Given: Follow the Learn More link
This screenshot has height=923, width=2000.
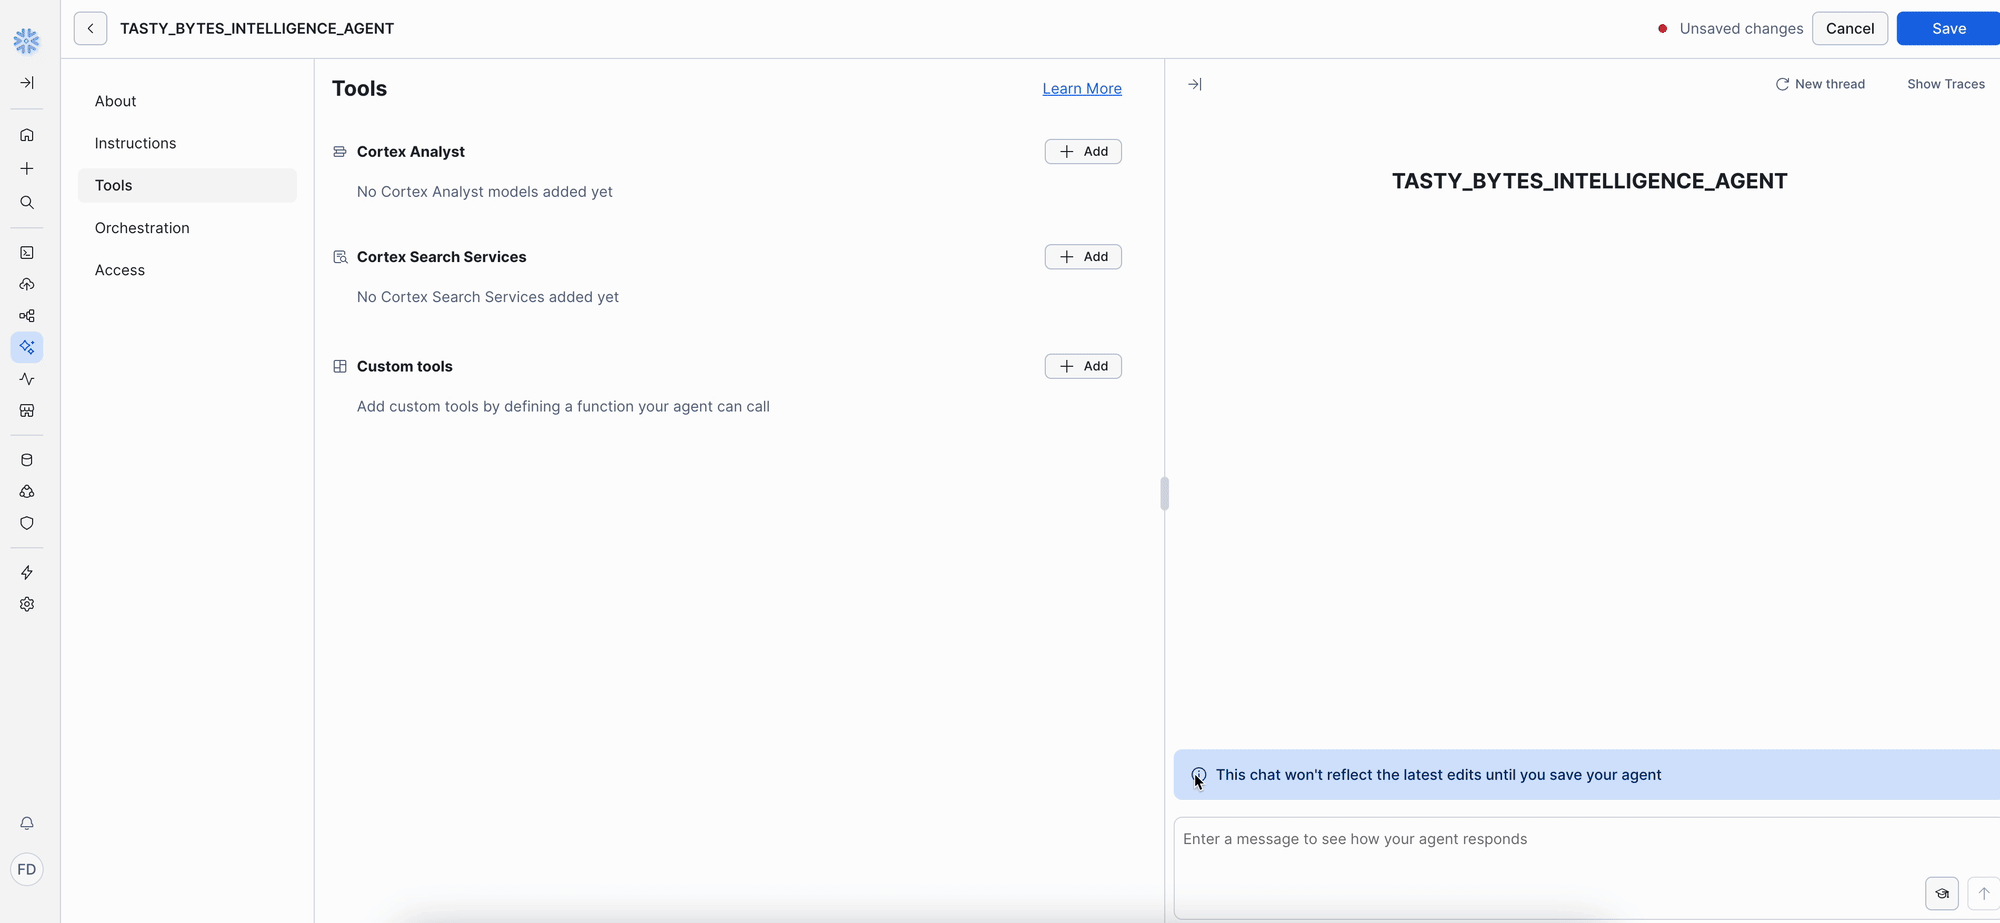Looking at the screenshot, I should pos(1081,89).
